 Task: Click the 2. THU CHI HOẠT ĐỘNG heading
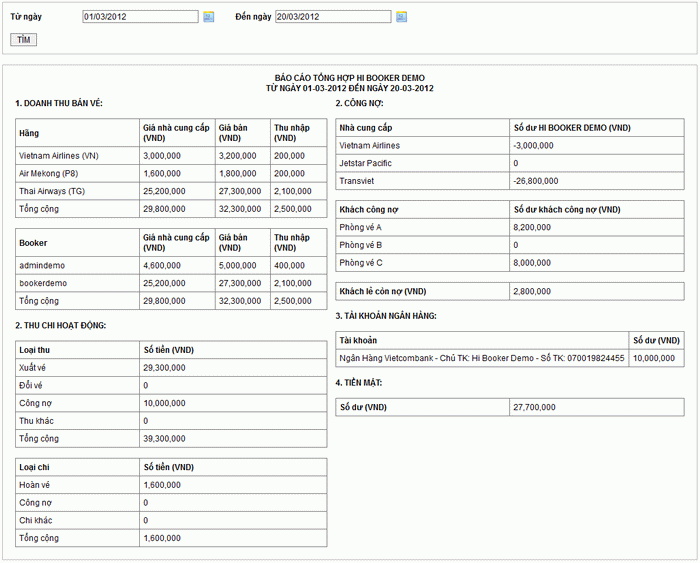pos(61,325)
